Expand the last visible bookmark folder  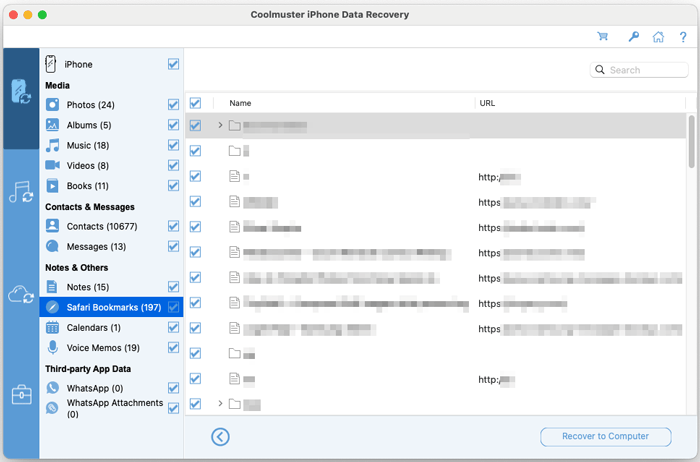tap(220, 404)
